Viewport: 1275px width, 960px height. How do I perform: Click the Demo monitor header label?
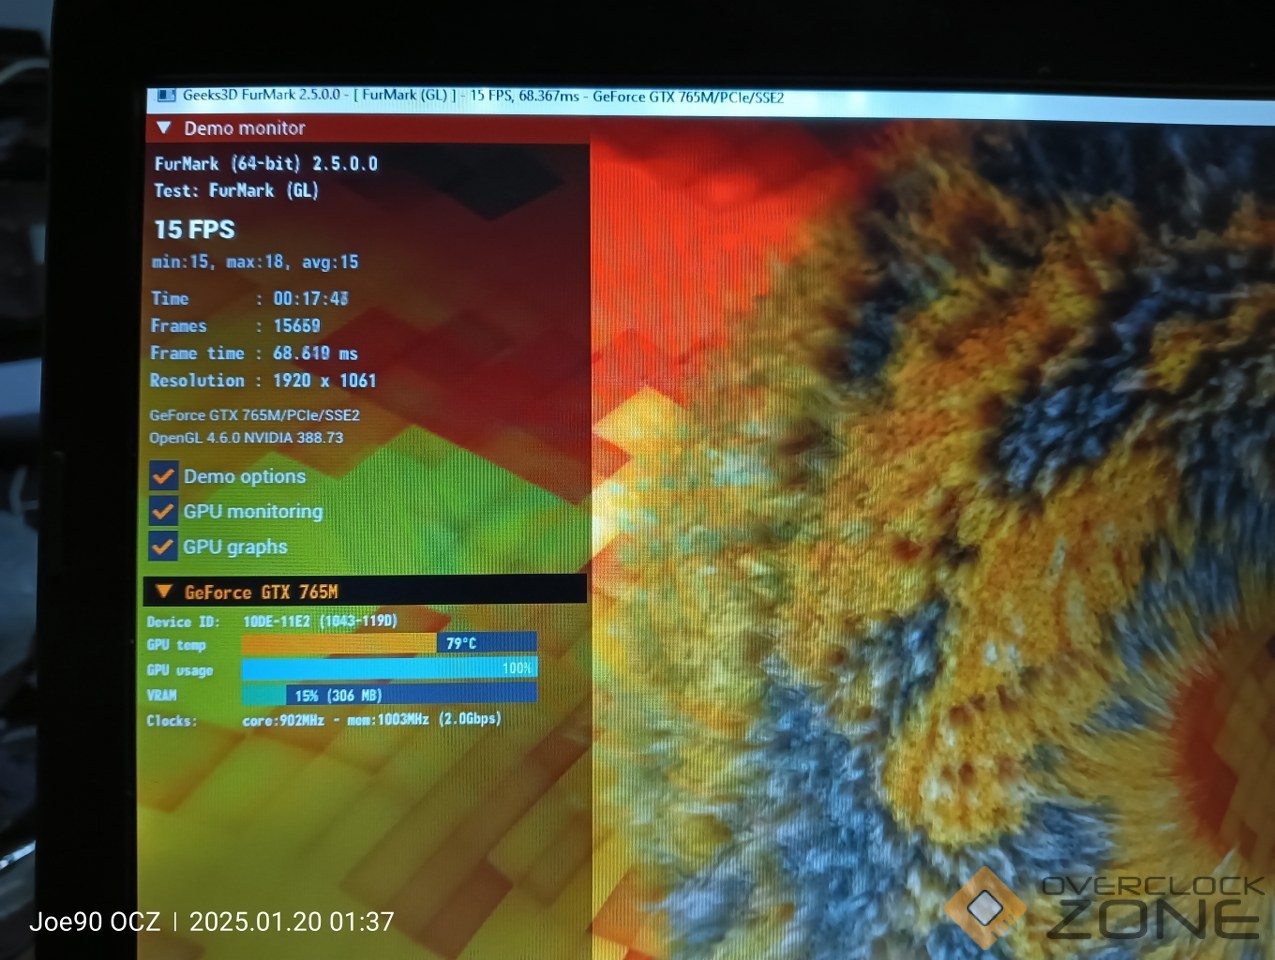[x=245, y=128]
